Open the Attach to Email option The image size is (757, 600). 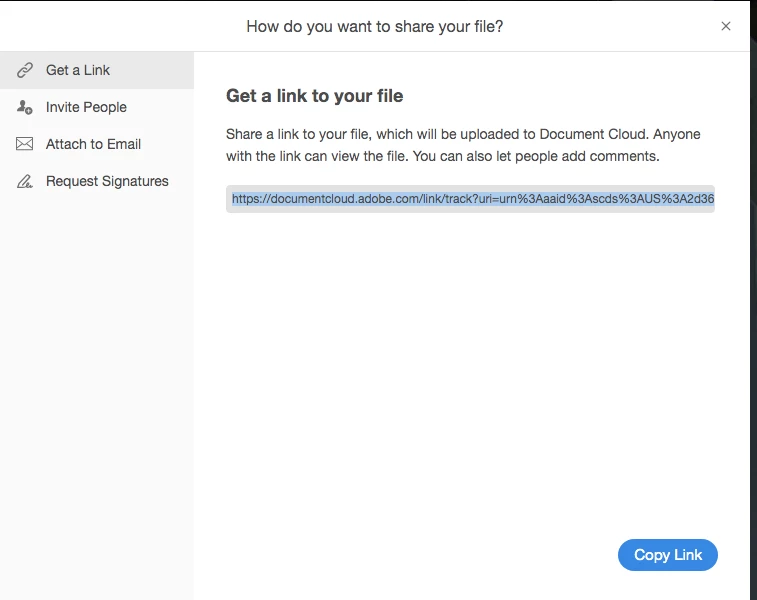(97, 144)
